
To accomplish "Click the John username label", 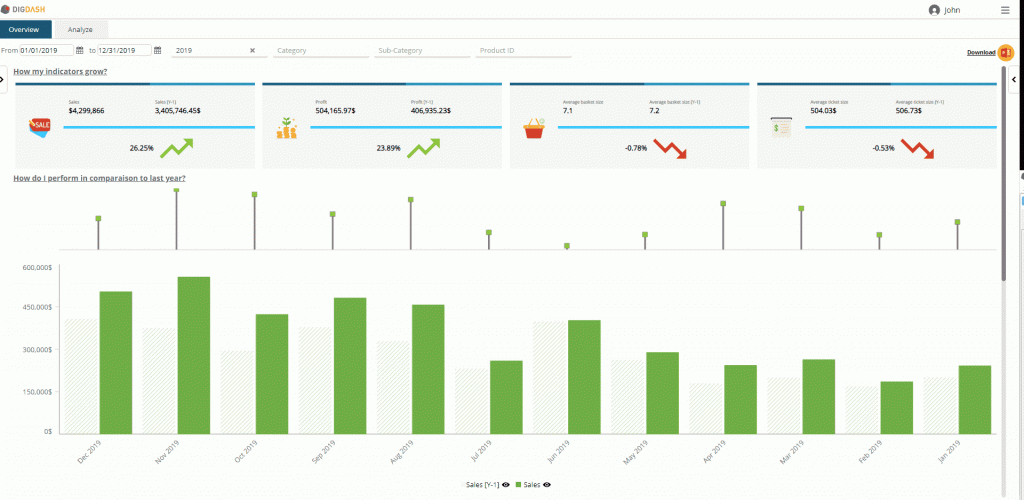I will coord(952,10).
